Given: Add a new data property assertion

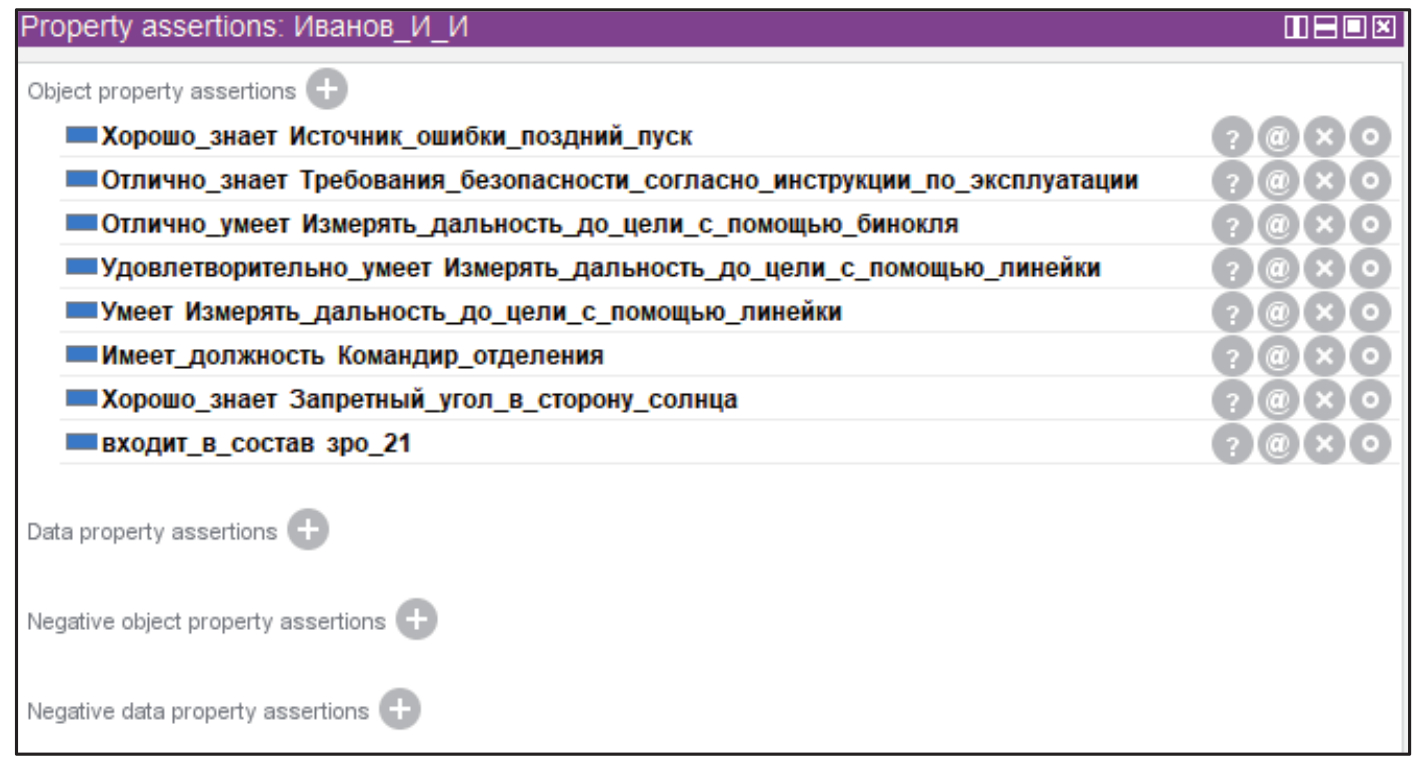Looking at the screenshot, I should (x=307, y=531).
